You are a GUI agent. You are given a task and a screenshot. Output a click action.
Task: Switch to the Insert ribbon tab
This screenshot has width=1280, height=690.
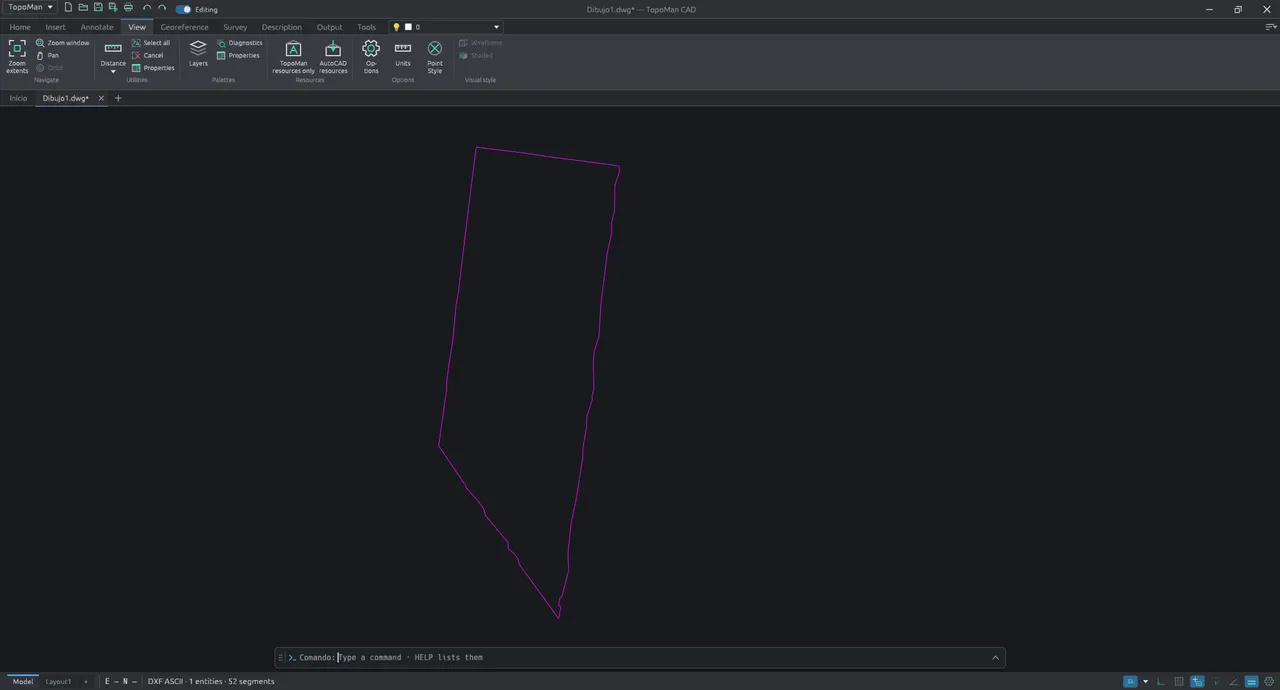[x=55, y=27]
